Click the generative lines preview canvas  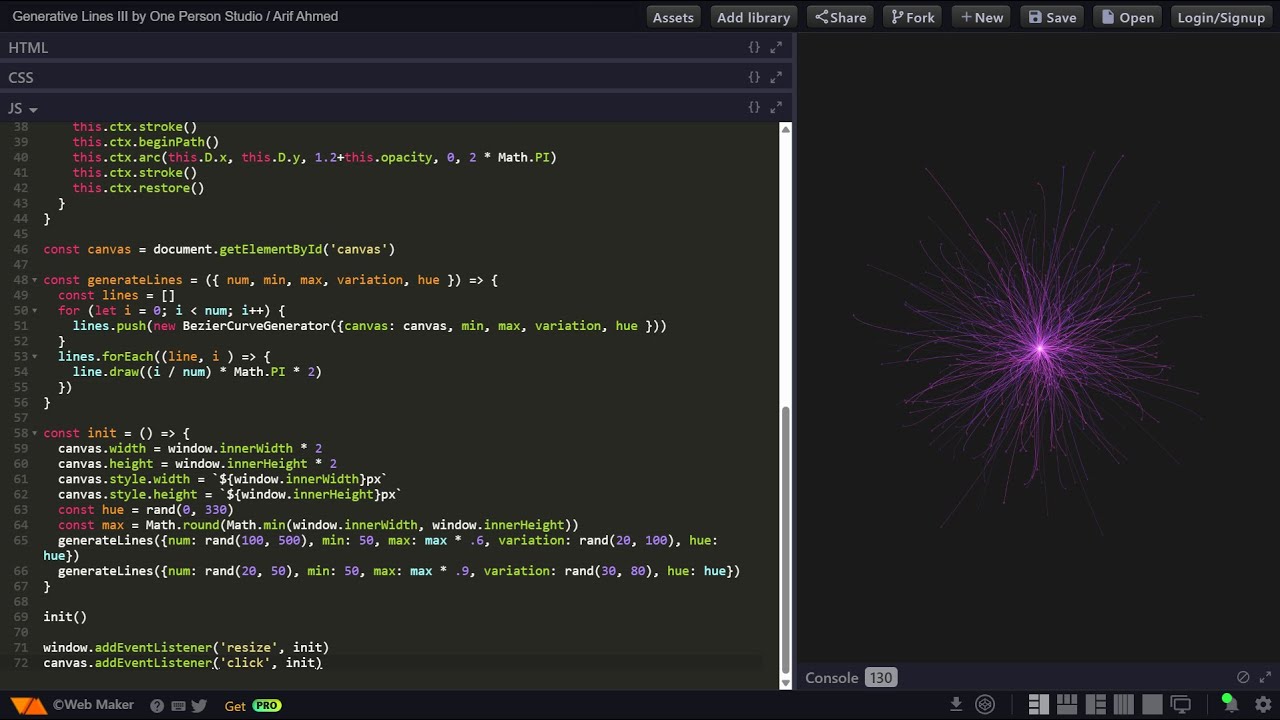tap(1038, 350)
